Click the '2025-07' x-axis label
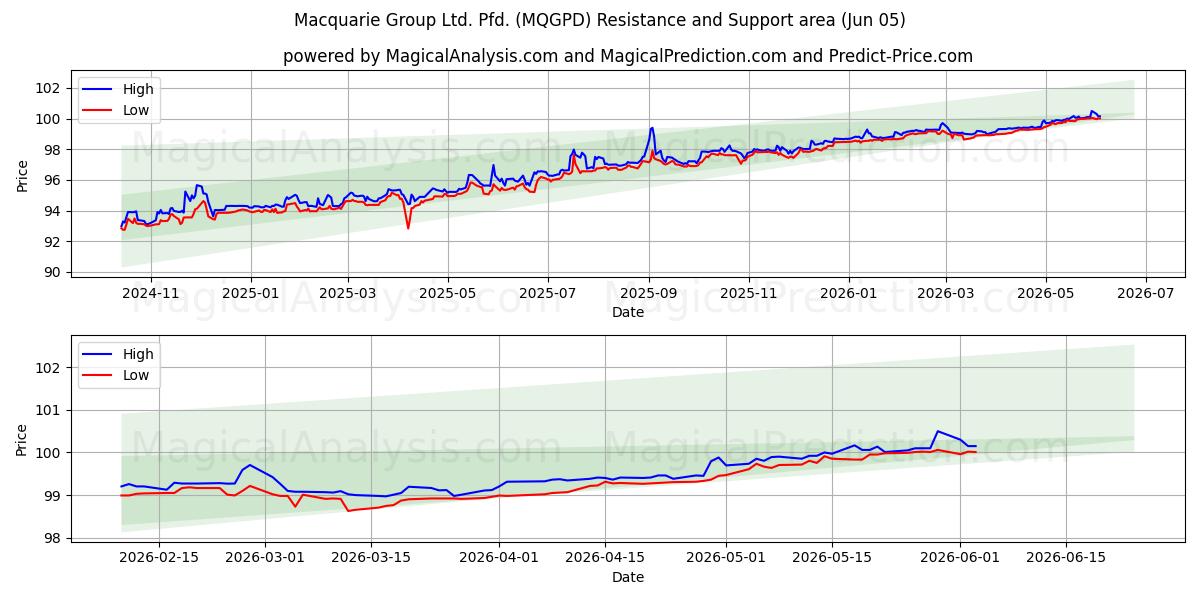Screen dimensions: 1200x600 pos(547,294)
